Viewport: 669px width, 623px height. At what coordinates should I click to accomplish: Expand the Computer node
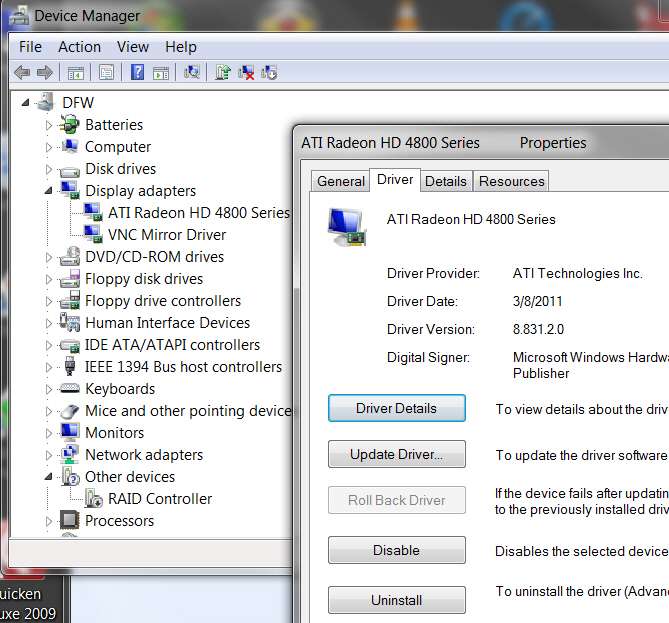click(49, 147)
